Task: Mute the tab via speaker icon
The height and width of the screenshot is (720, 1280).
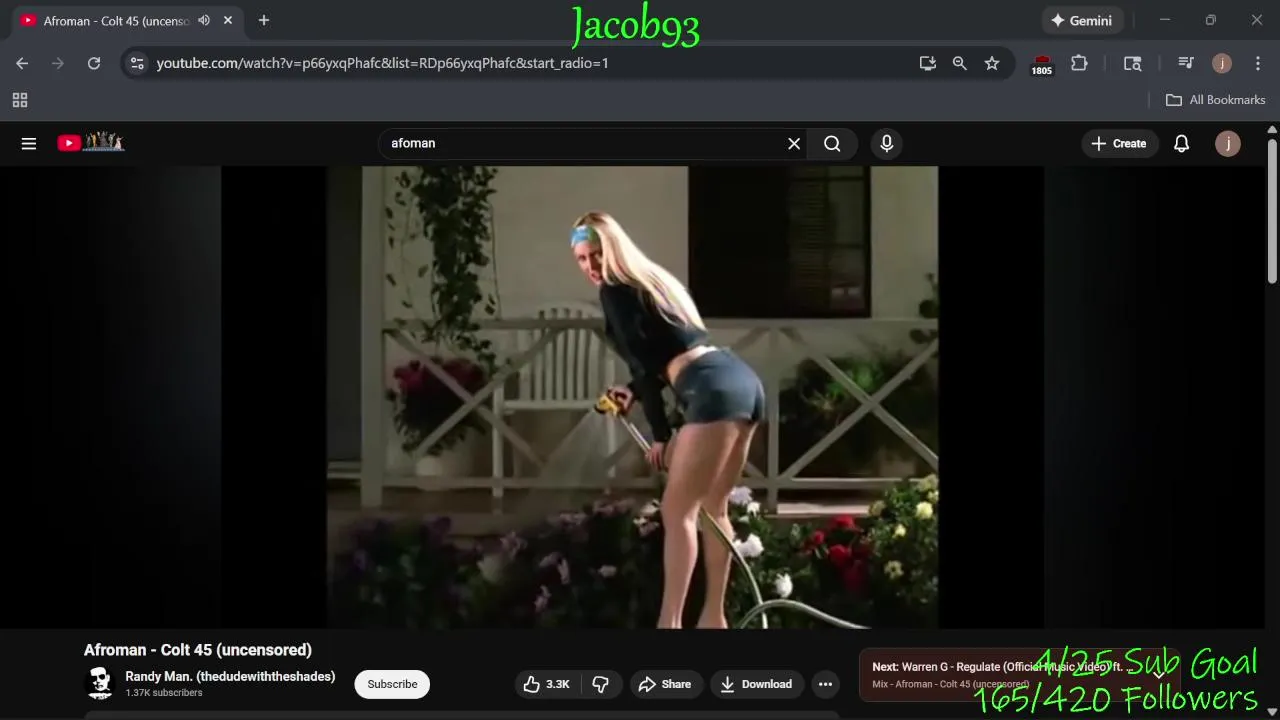Action: point(204,20)
